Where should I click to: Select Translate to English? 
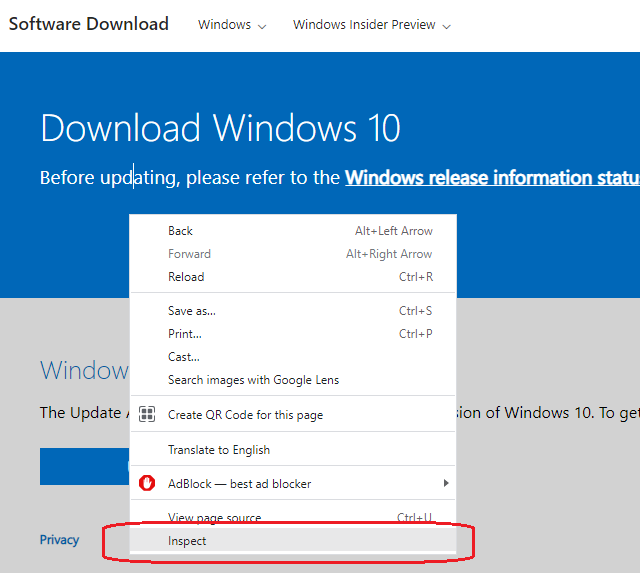click(293, 450)
